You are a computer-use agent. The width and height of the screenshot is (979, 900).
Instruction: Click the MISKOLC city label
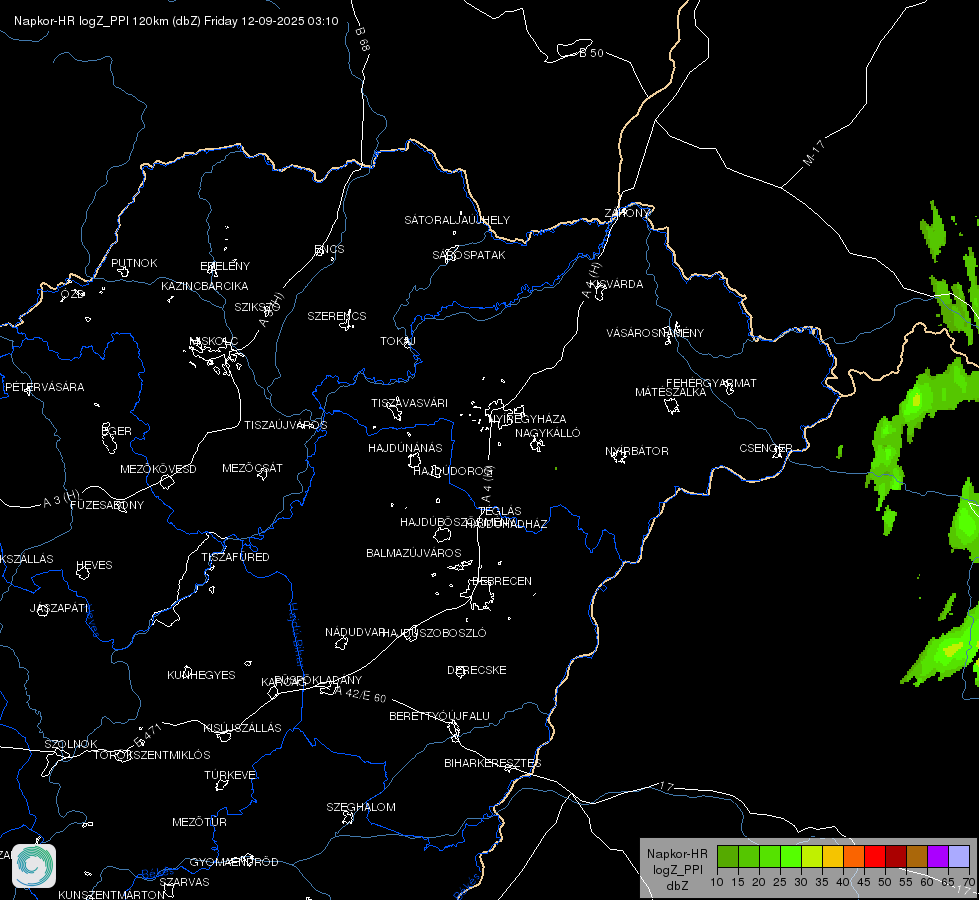213,341
